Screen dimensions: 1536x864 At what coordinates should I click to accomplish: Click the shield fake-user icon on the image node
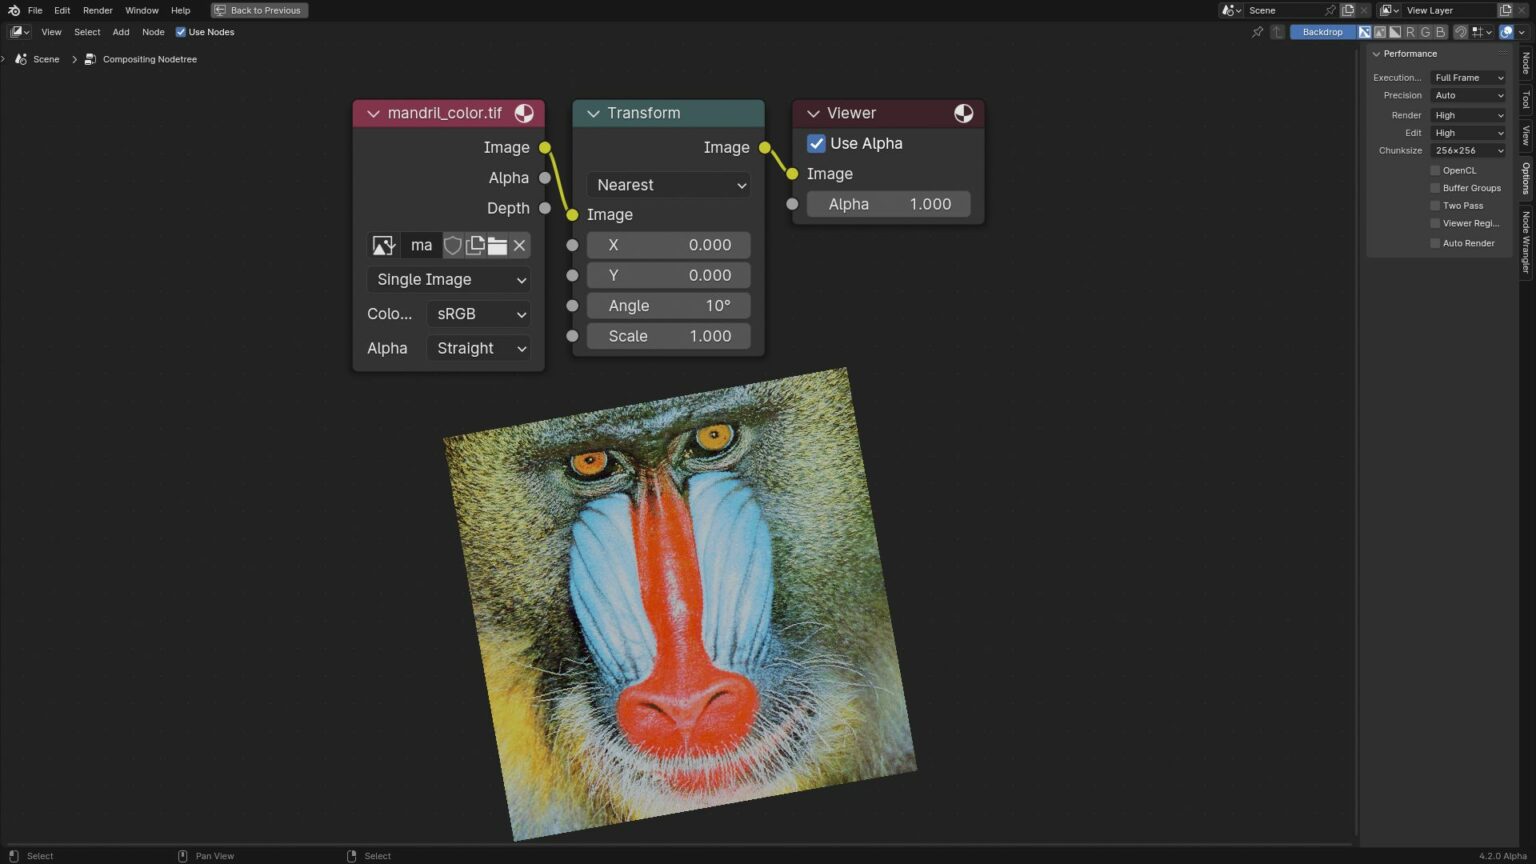tap(453, 245)
